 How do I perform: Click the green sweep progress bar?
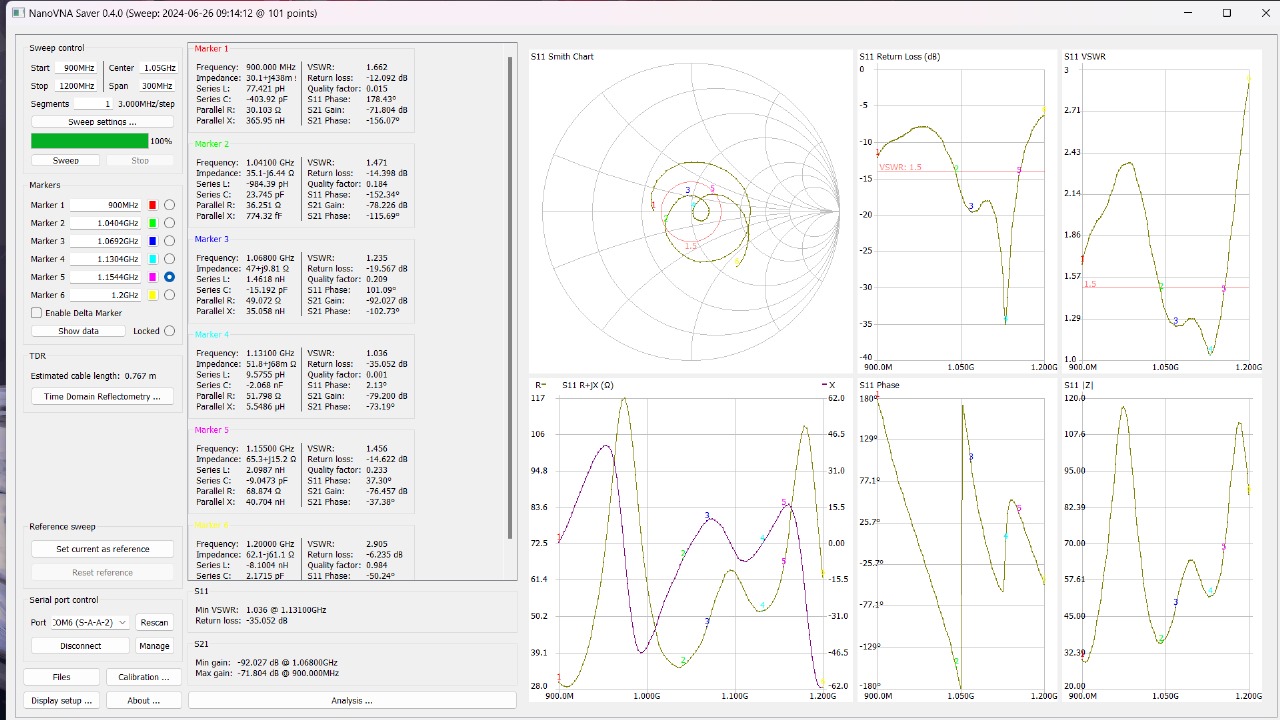pos(90,141)
